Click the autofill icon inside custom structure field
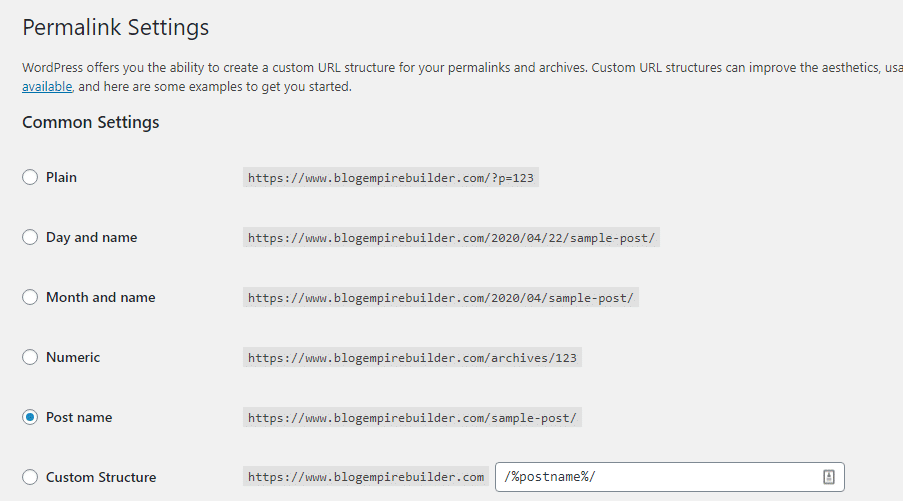The width and height of the screenshot is (903, 501). coord(828,477)
